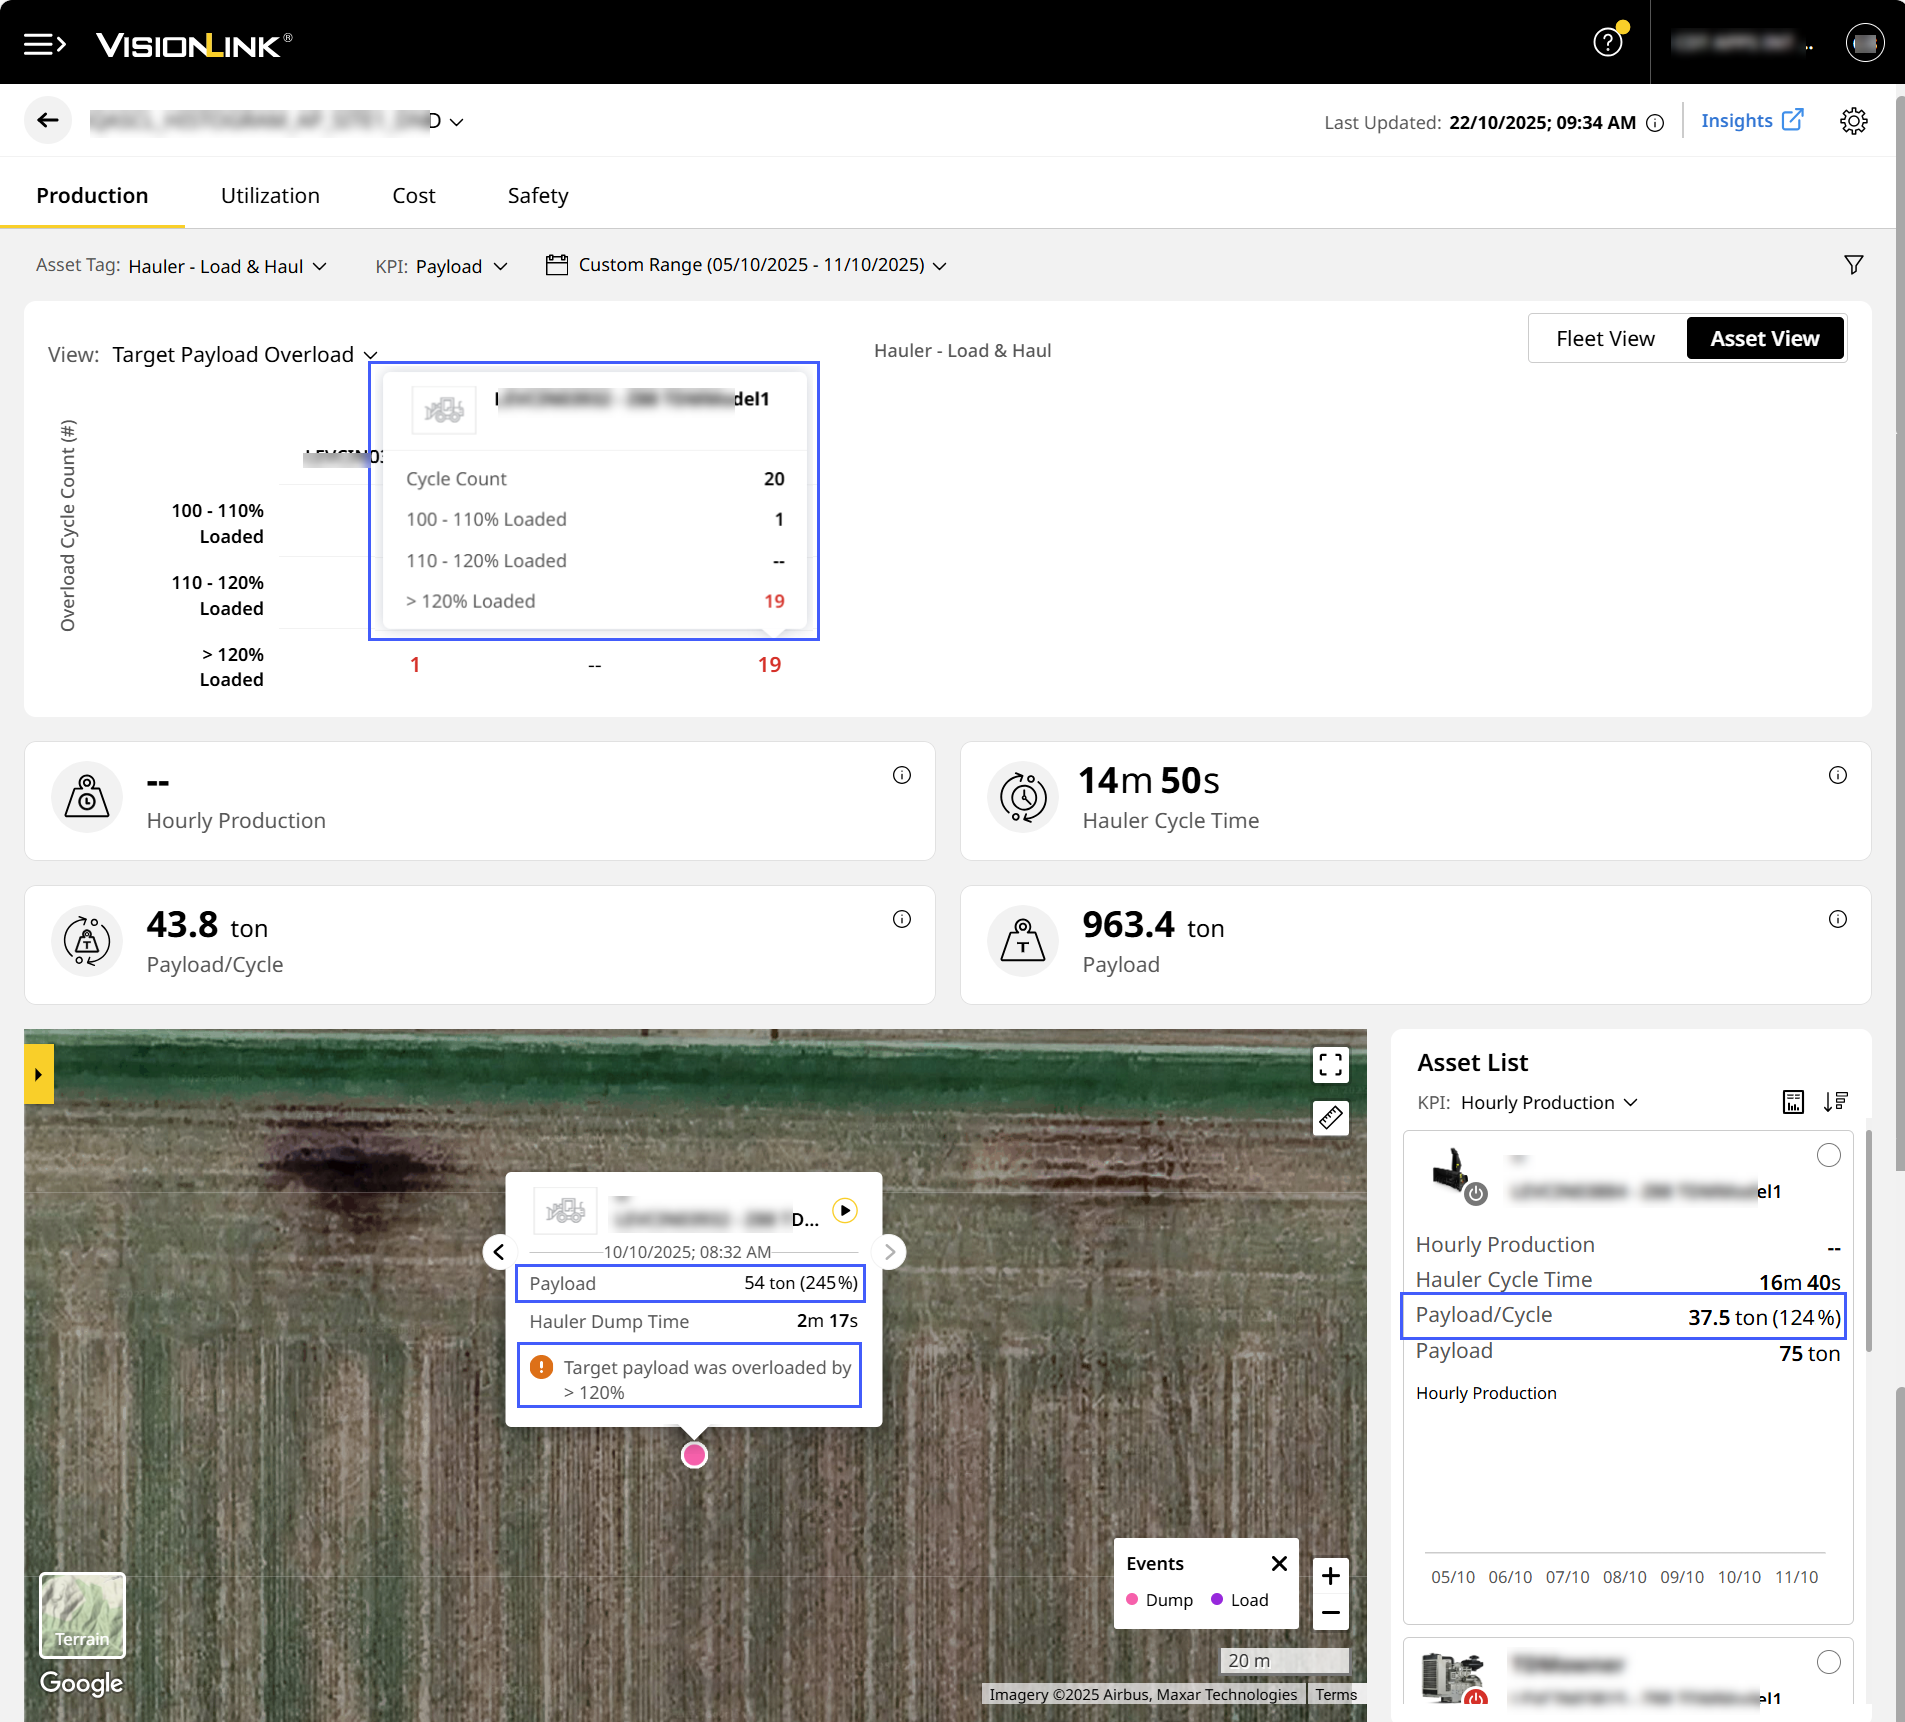Viewport: 1905px width, 1722px height.
Task: Click the help question mark icon
Action: click(x=1607, y=43)
